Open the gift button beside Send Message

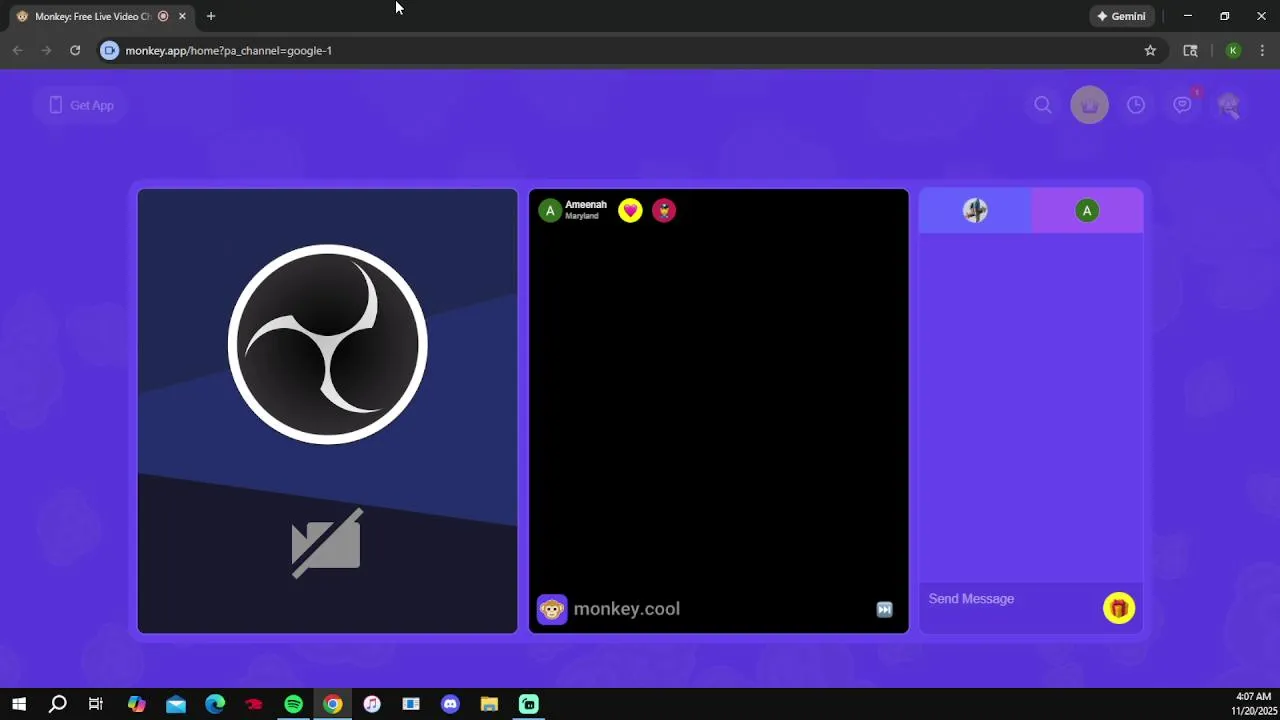(1119, 608)
